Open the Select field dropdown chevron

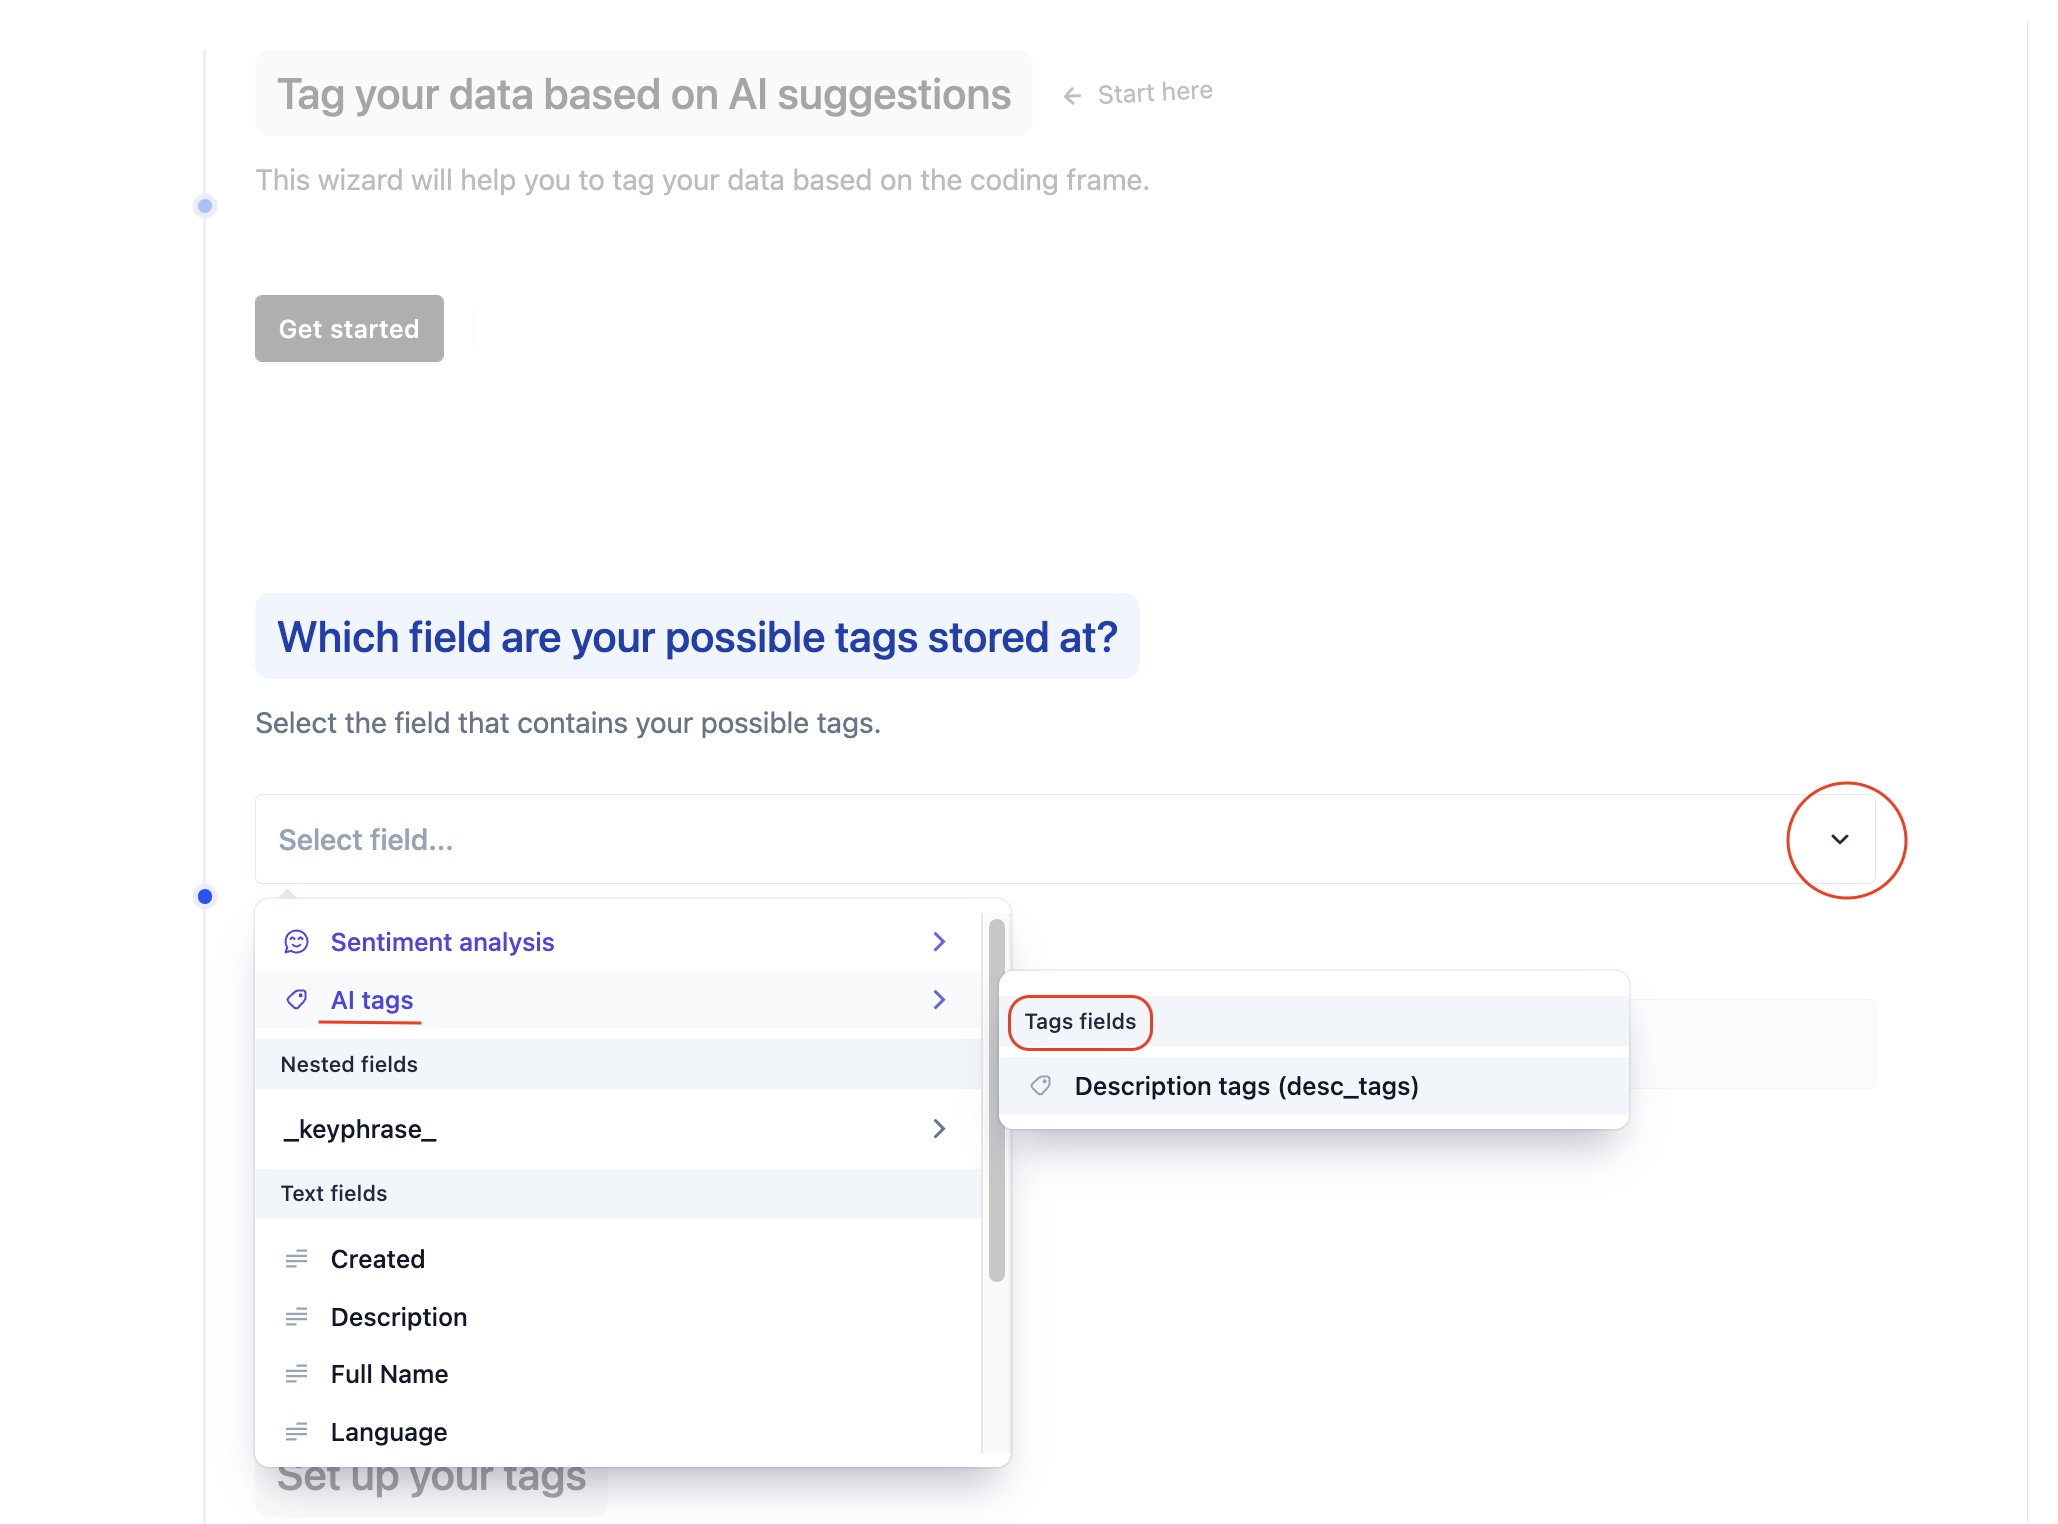point(1839,840)
